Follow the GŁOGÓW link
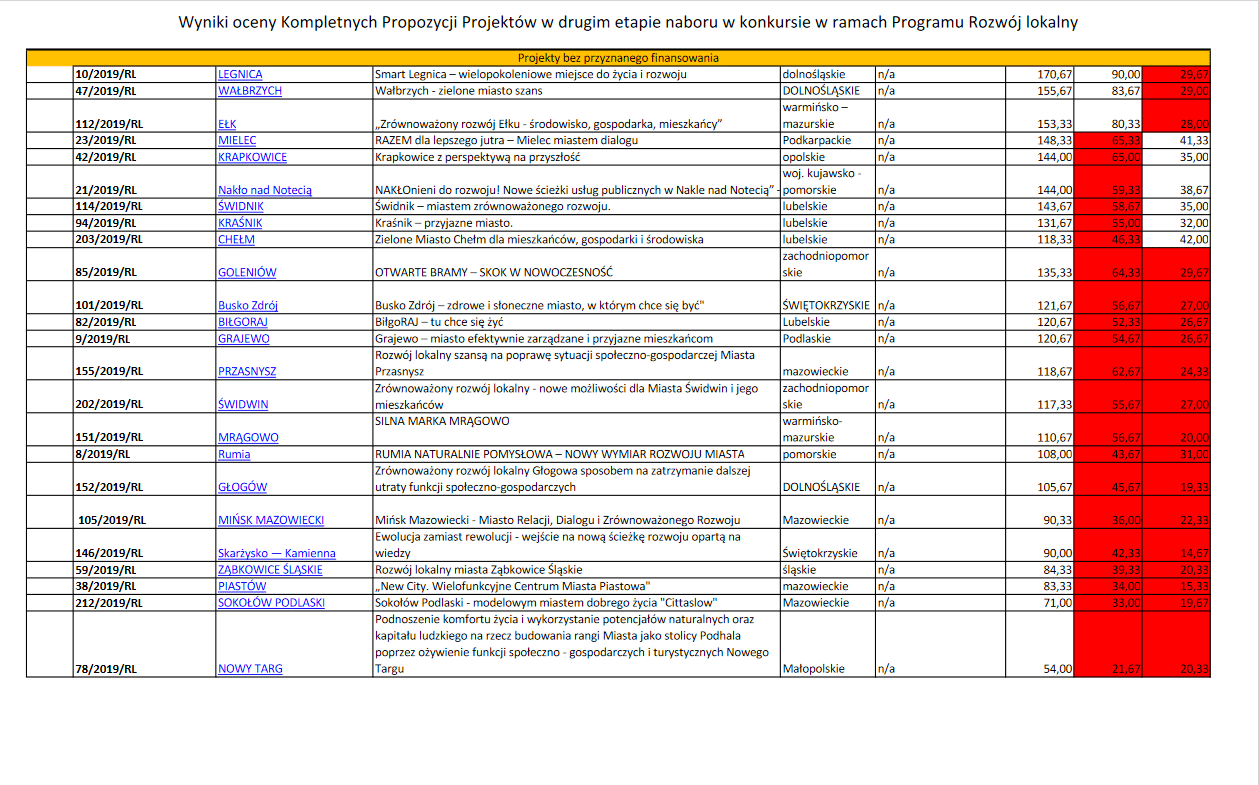This screenshot has width=1259, height=785. coord(243,487)
